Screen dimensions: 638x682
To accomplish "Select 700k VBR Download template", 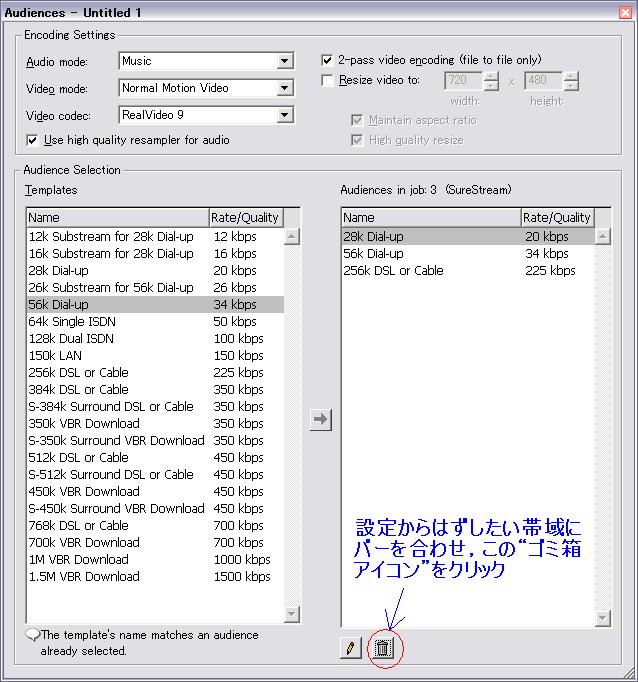I will coord(155,542).
